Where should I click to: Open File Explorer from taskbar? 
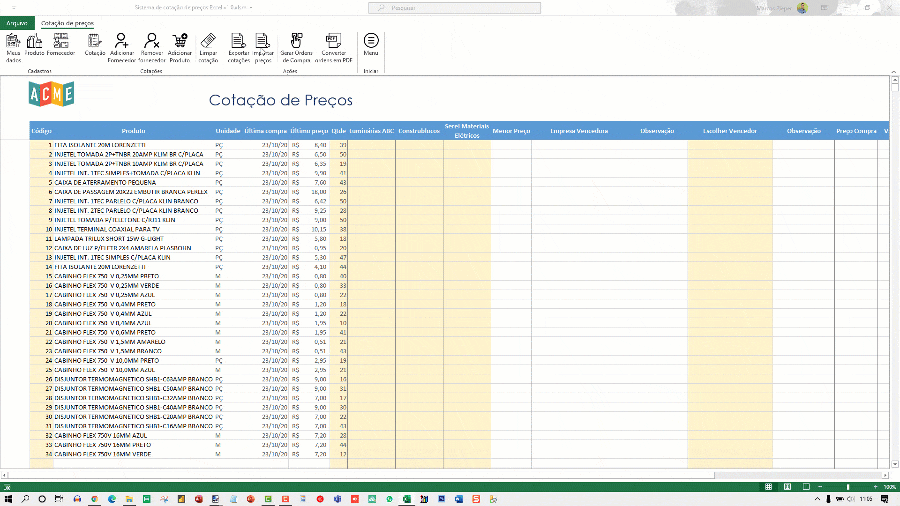coord(129,499)
